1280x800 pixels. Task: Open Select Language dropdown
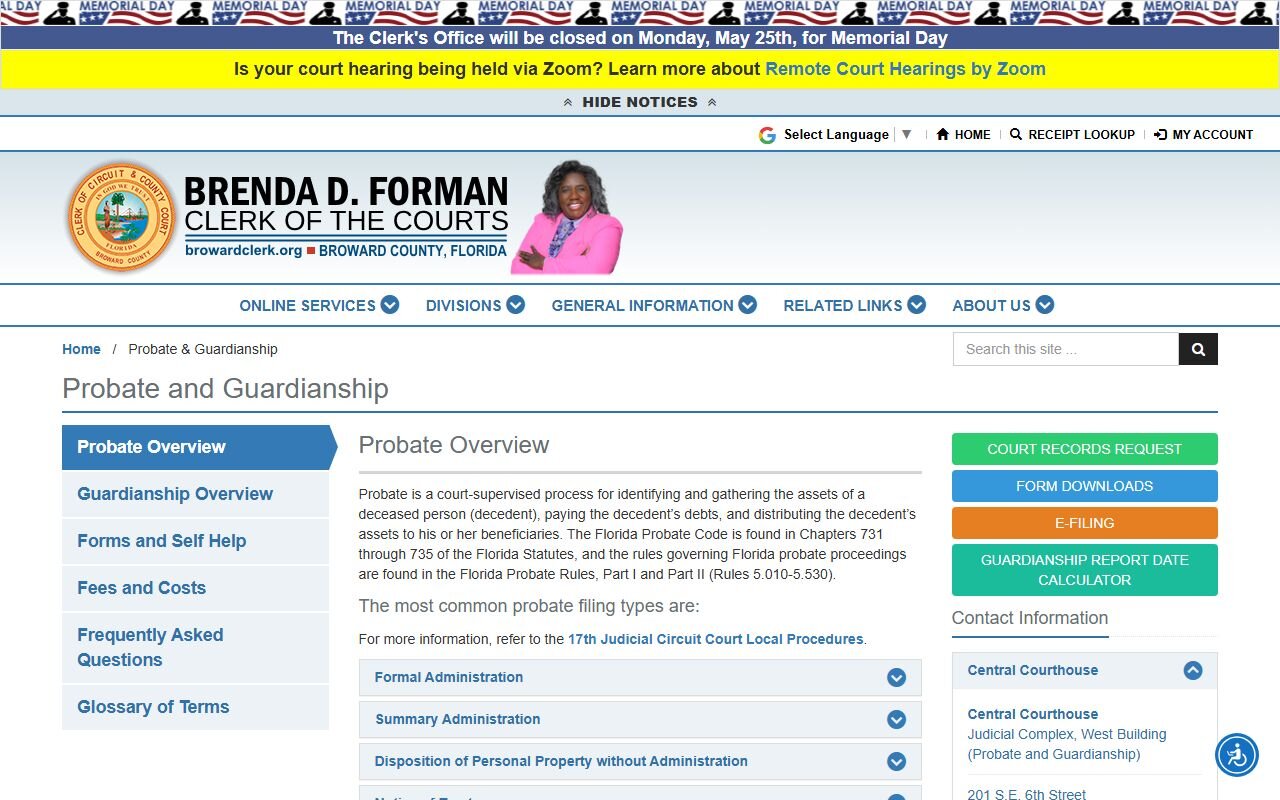[847, 134]
